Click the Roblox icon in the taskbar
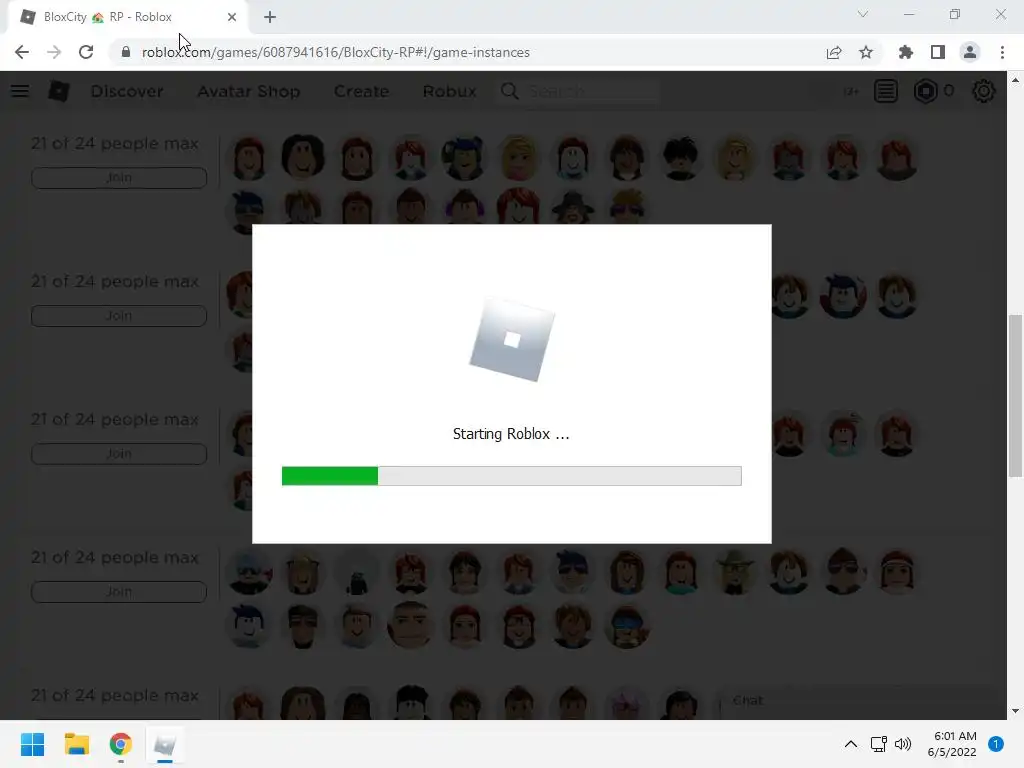 165,744
